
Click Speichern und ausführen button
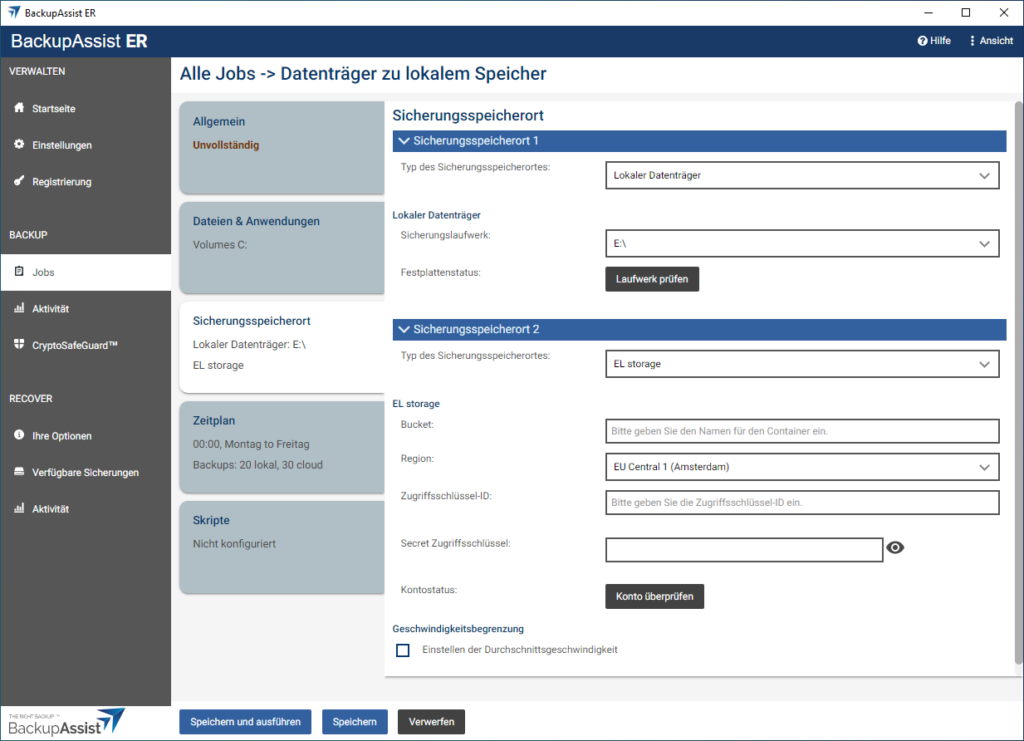pos(245,722)
